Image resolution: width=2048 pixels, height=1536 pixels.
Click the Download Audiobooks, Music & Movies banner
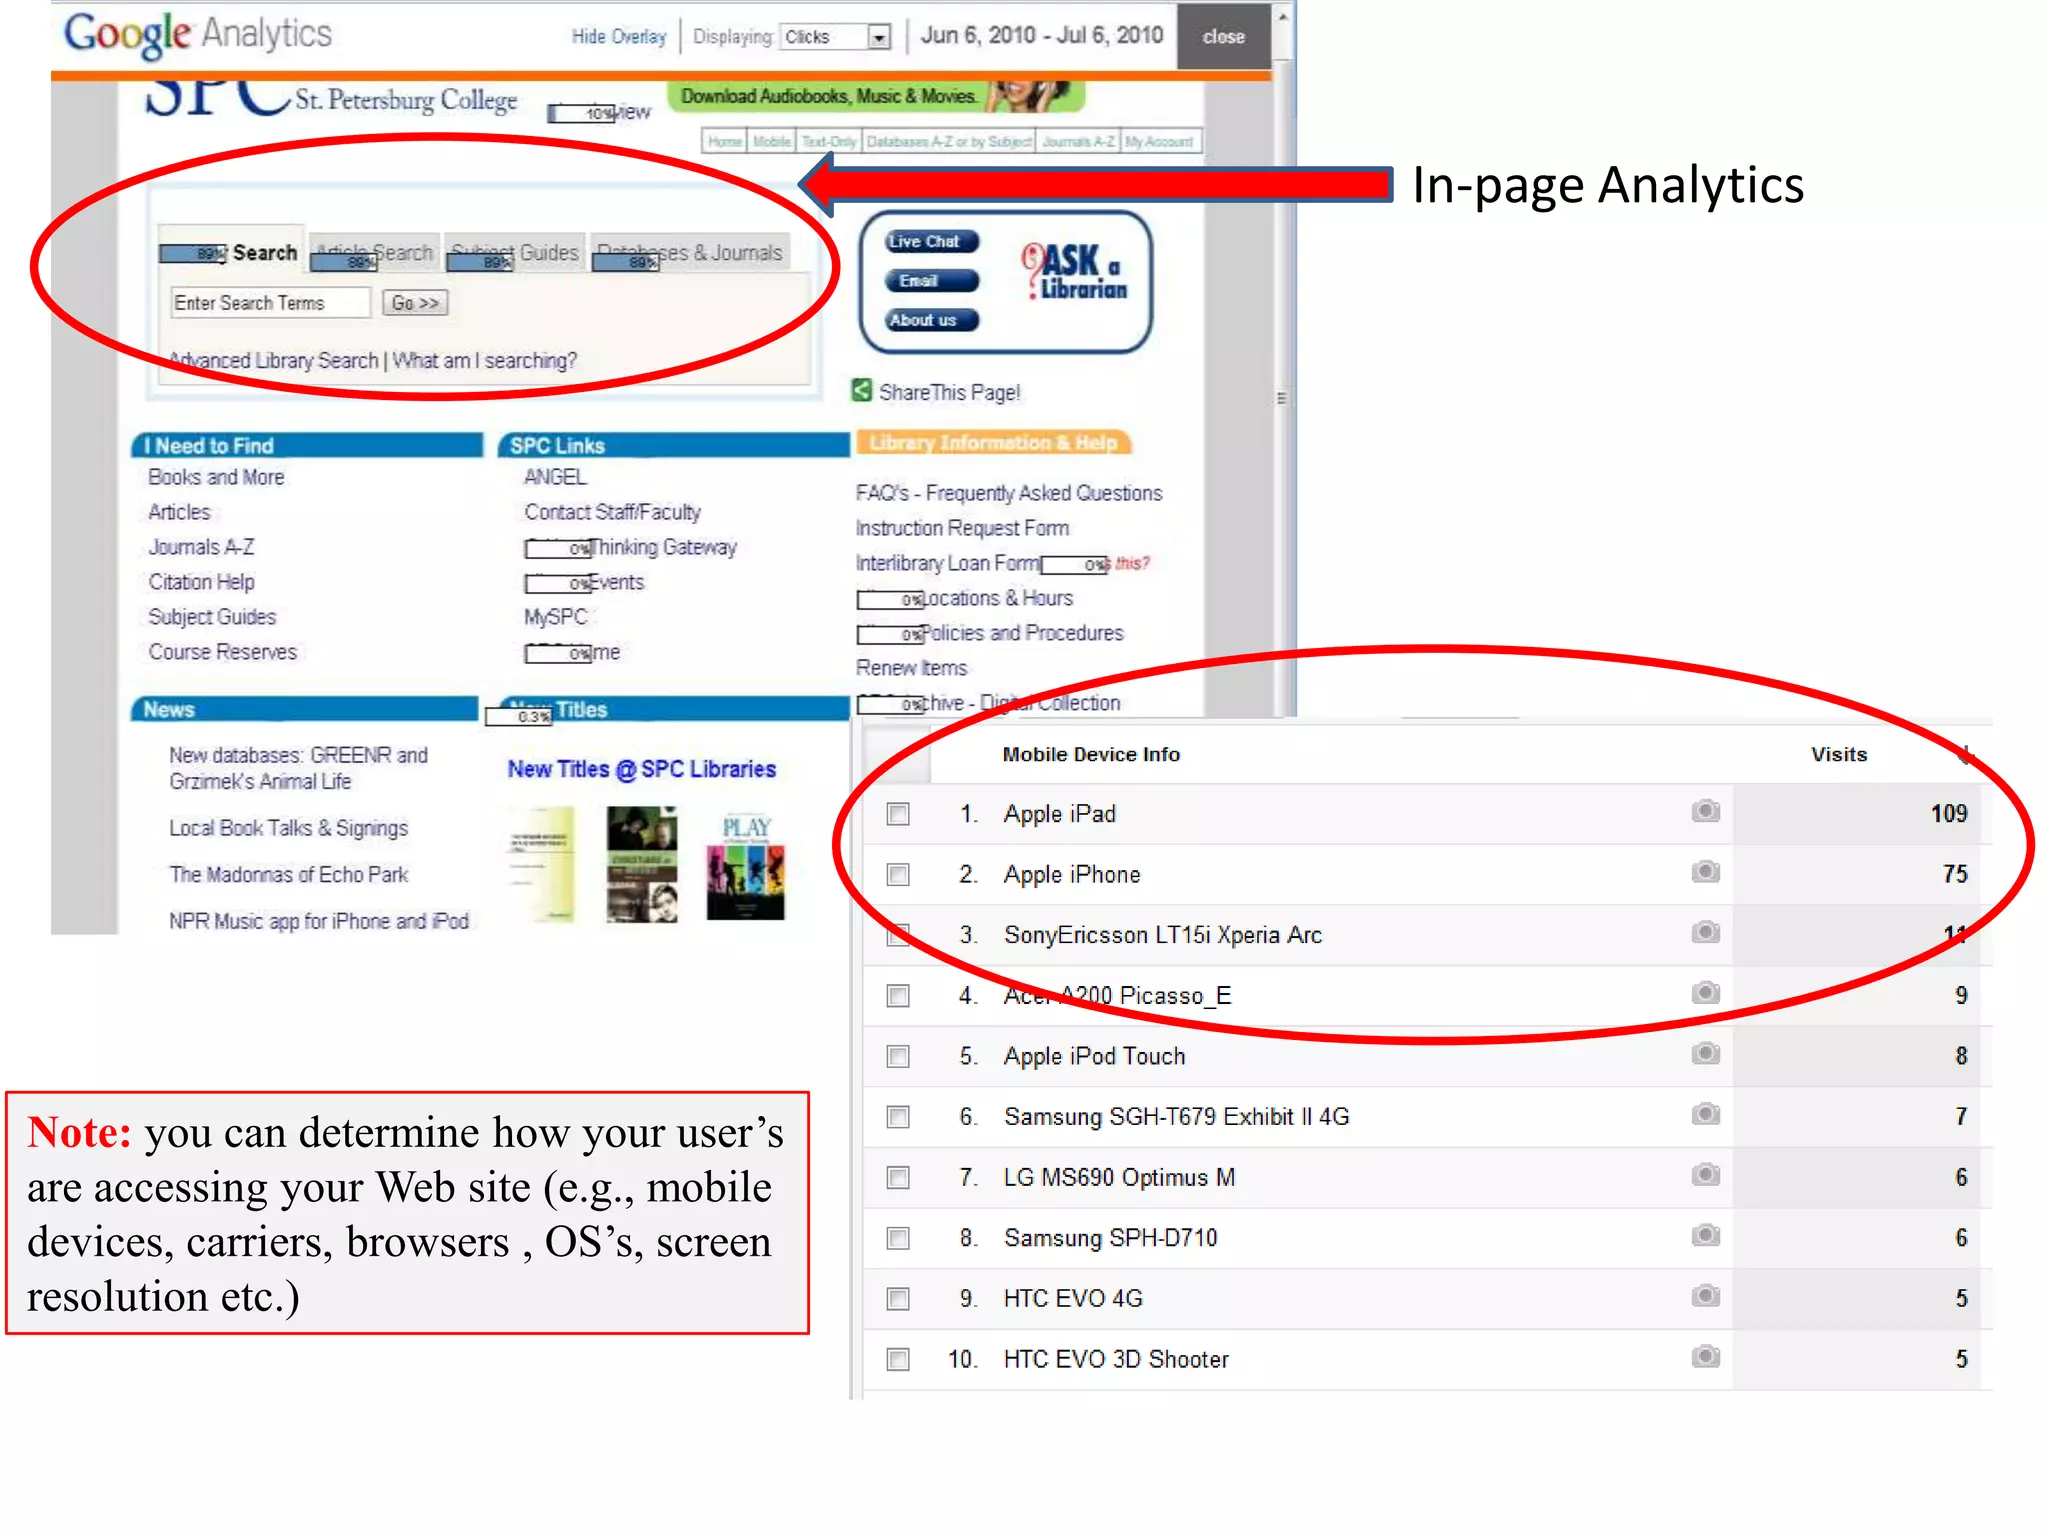(876, 96)
